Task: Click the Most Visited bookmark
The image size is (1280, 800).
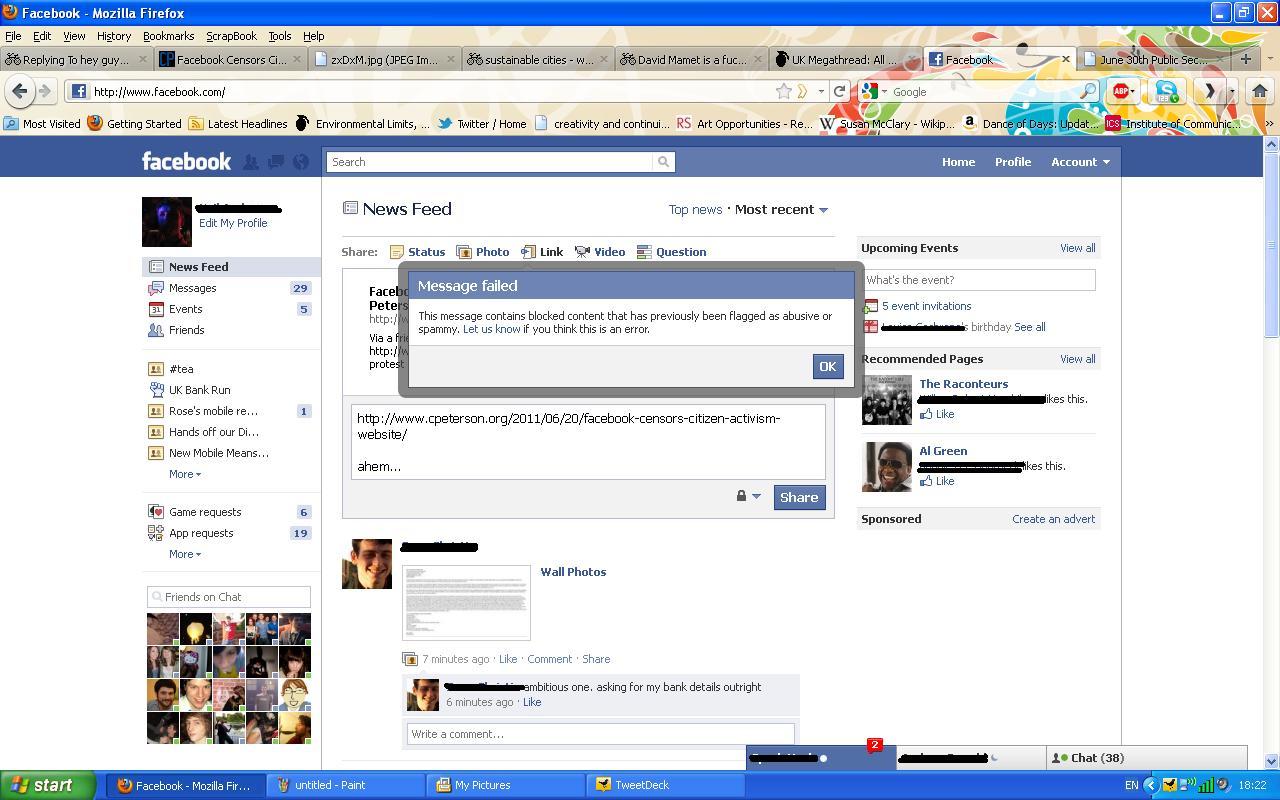Action: tap(42, 124)
